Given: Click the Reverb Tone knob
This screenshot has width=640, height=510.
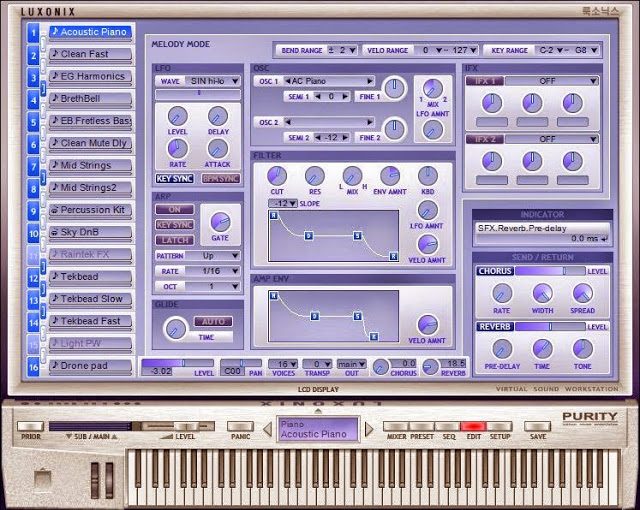Looking at the screenshot, I should point(582,349).
